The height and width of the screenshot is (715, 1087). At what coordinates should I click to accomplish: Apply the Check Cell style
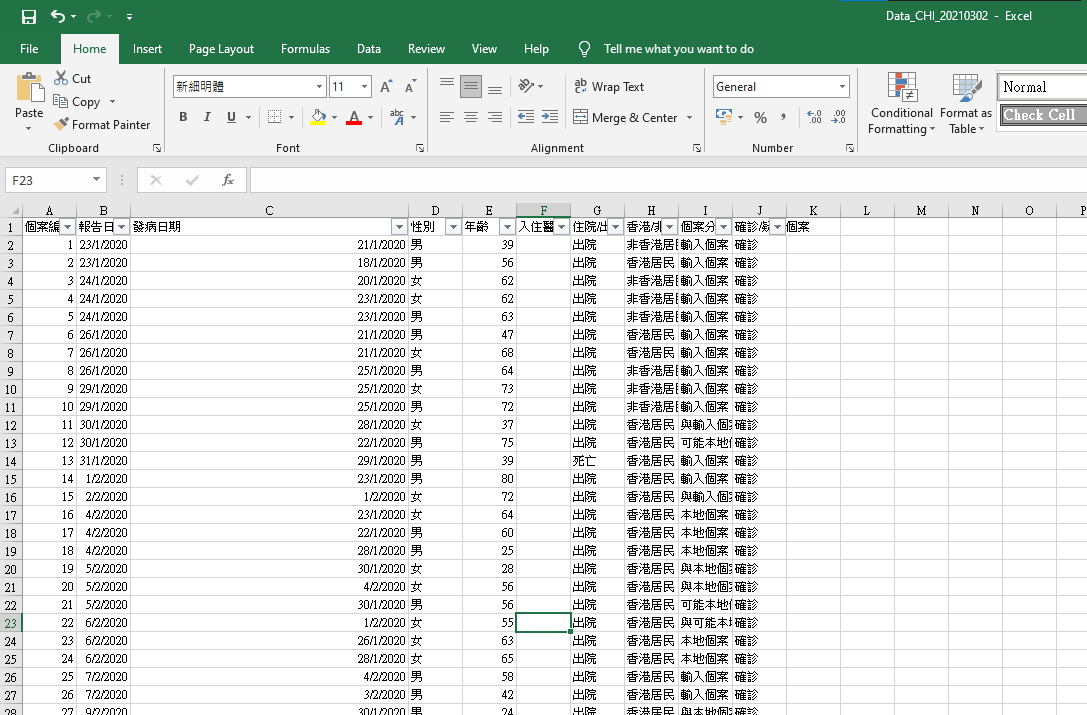[1040, 115]
